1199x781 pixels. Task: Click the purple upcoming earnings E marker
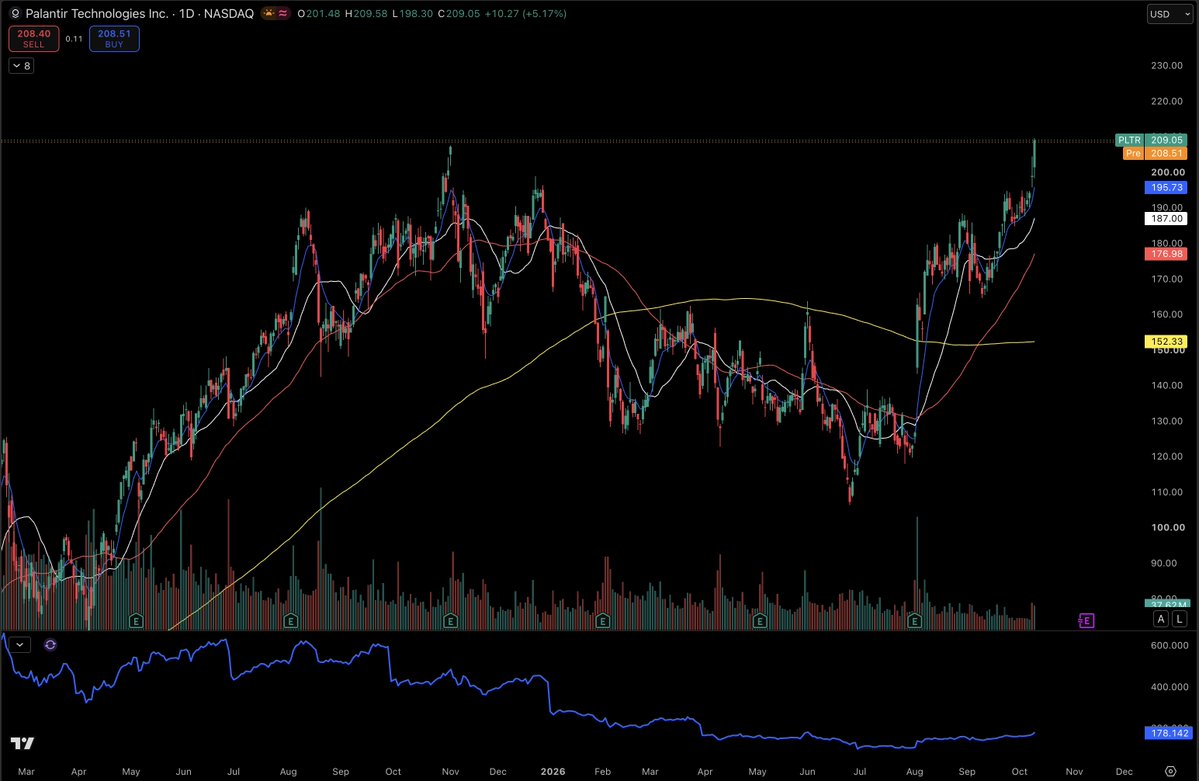tap(1086, 620)
